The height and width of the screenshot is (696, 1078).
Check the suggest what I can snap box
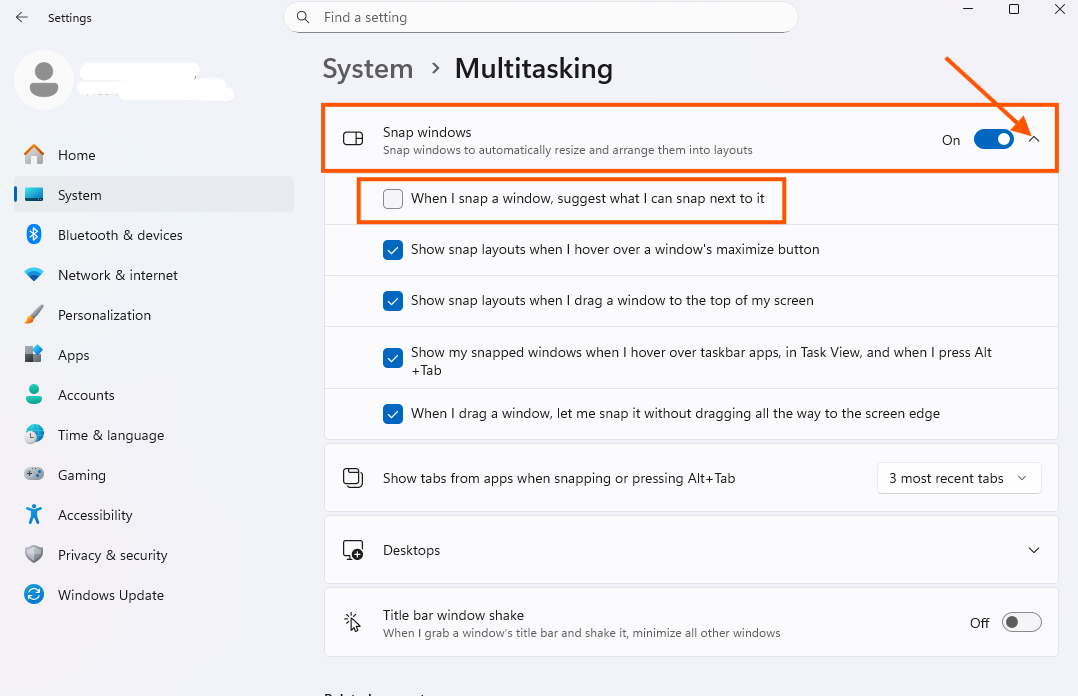(393, 199)
